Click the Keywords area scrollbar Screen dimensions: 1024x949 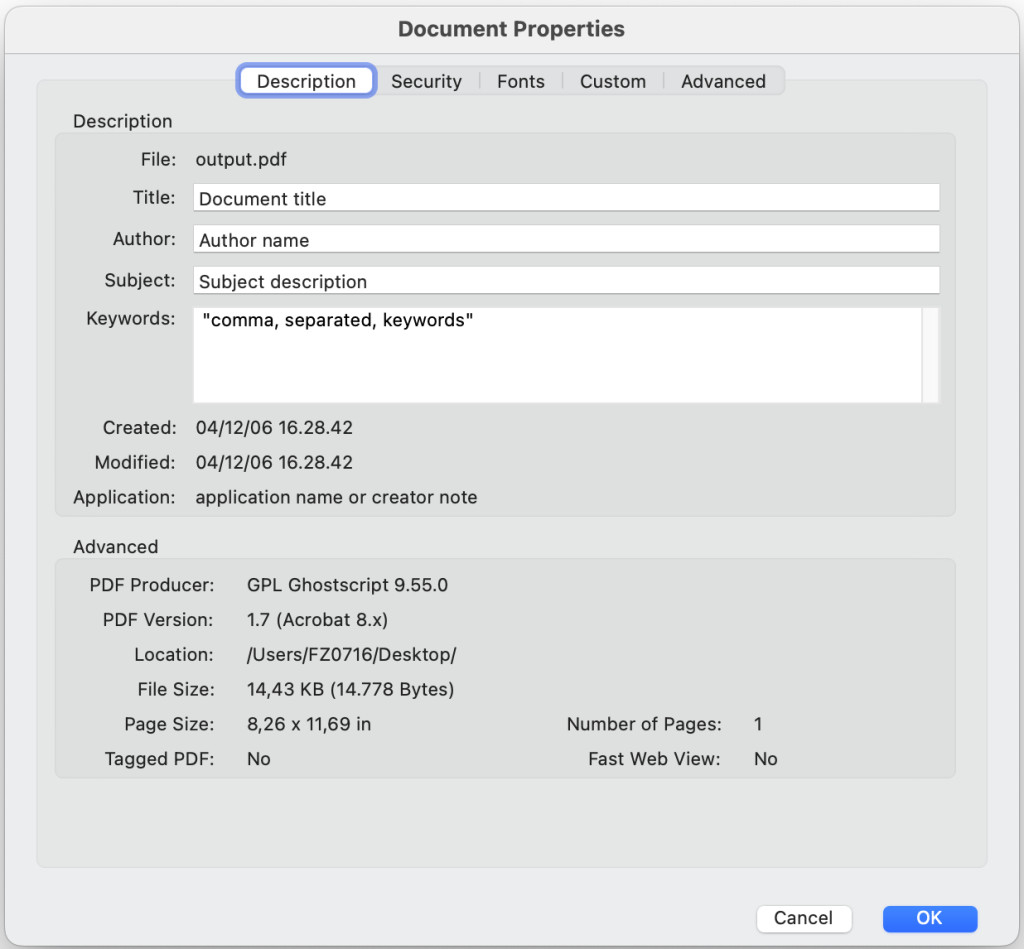(x=931, y=355)
